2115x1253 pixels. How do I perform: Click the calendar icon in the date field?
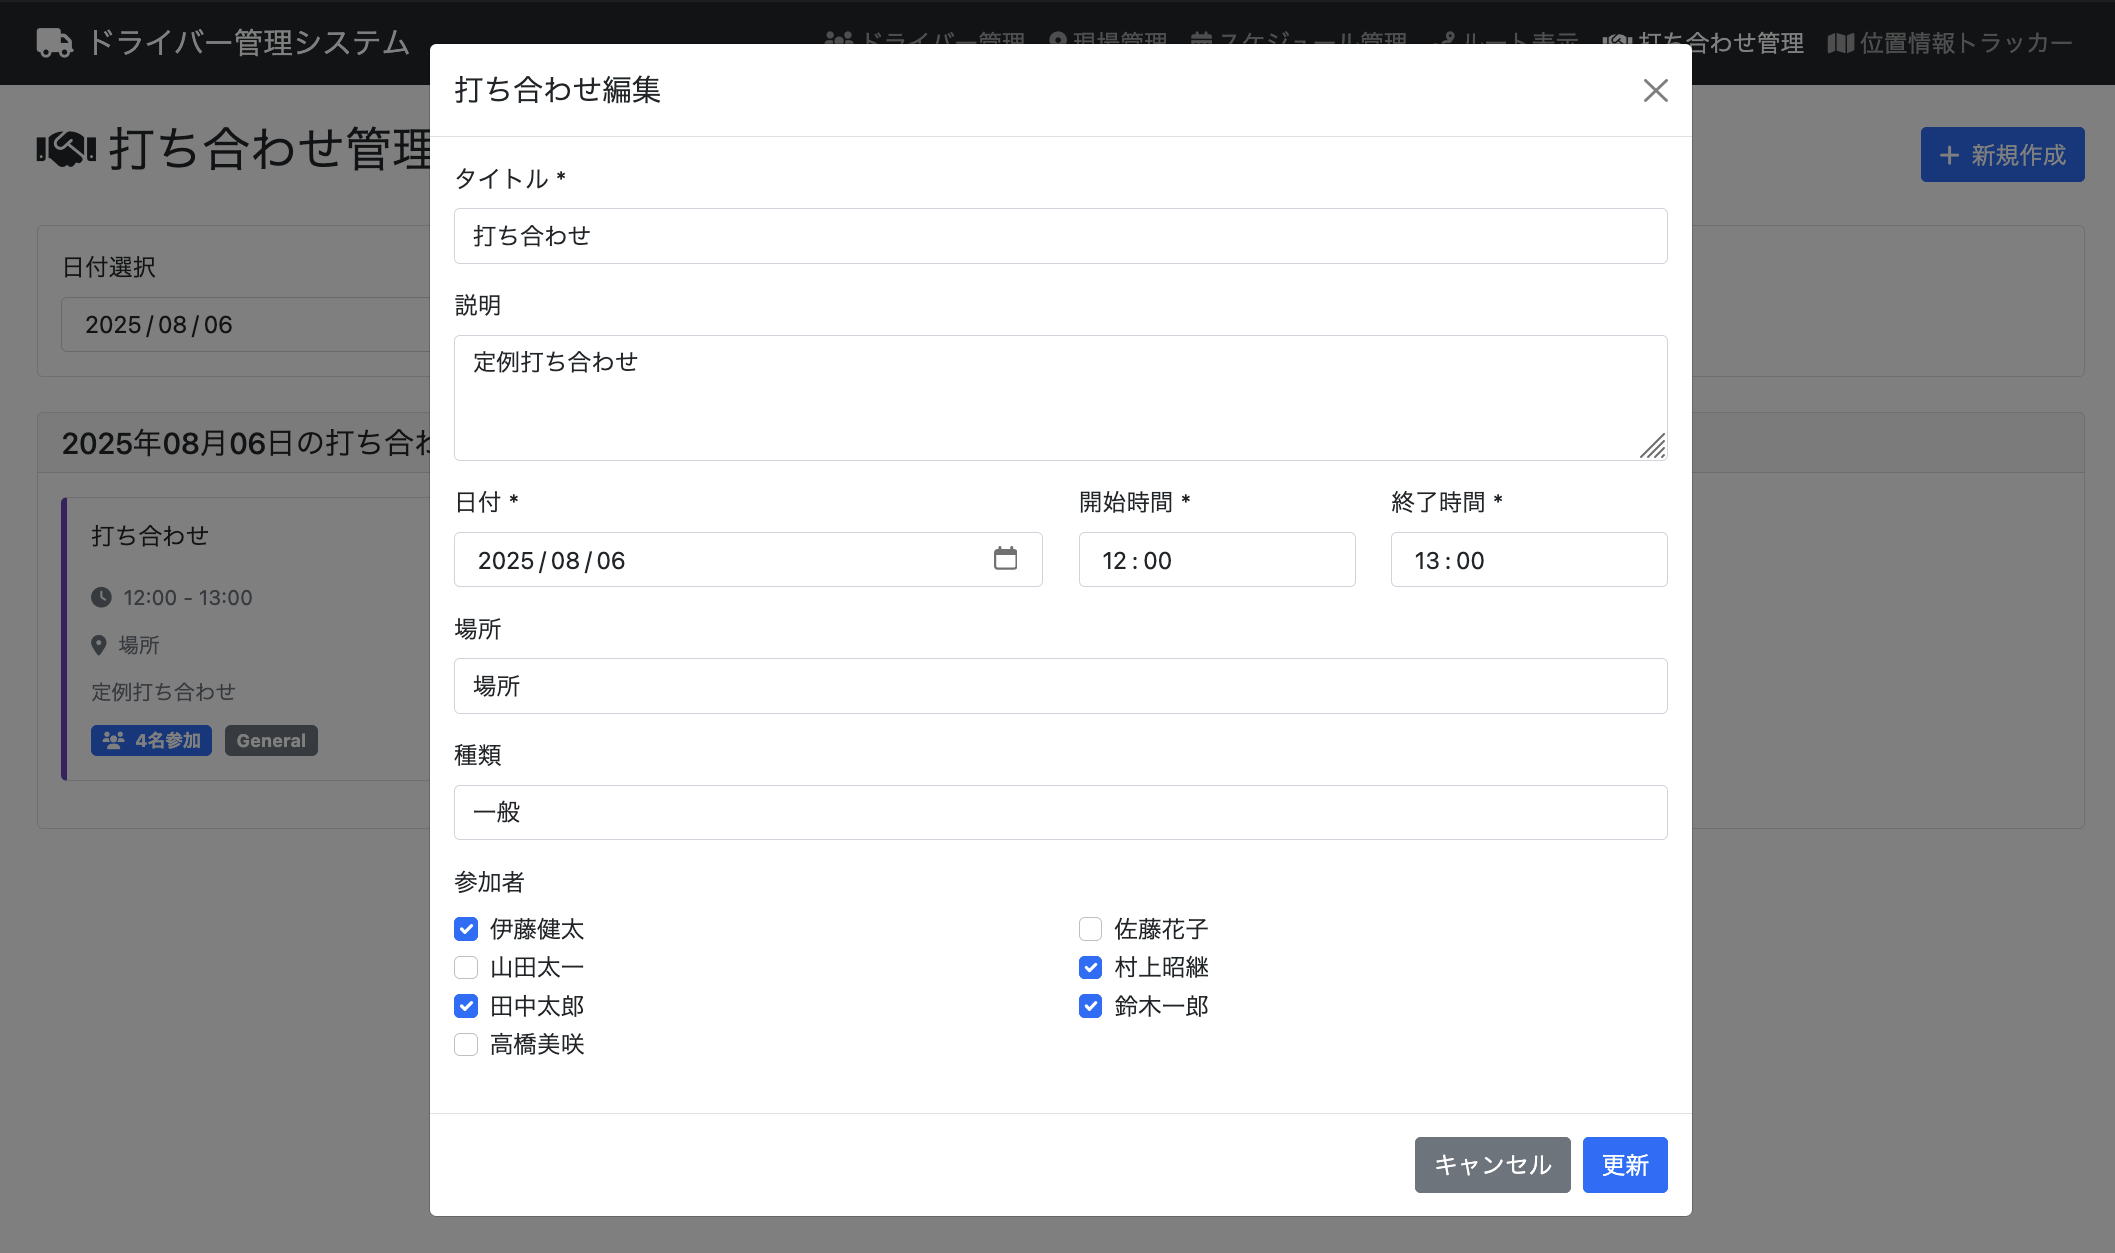click(x=1005, y=559)
